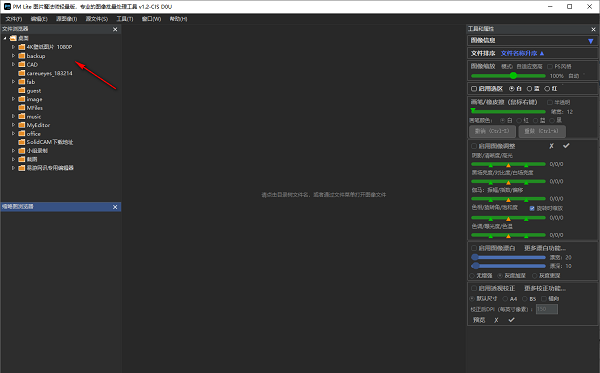Select the A4 size radio button
The height and width of the screenshot is (373, 600).
click(505, 299)
